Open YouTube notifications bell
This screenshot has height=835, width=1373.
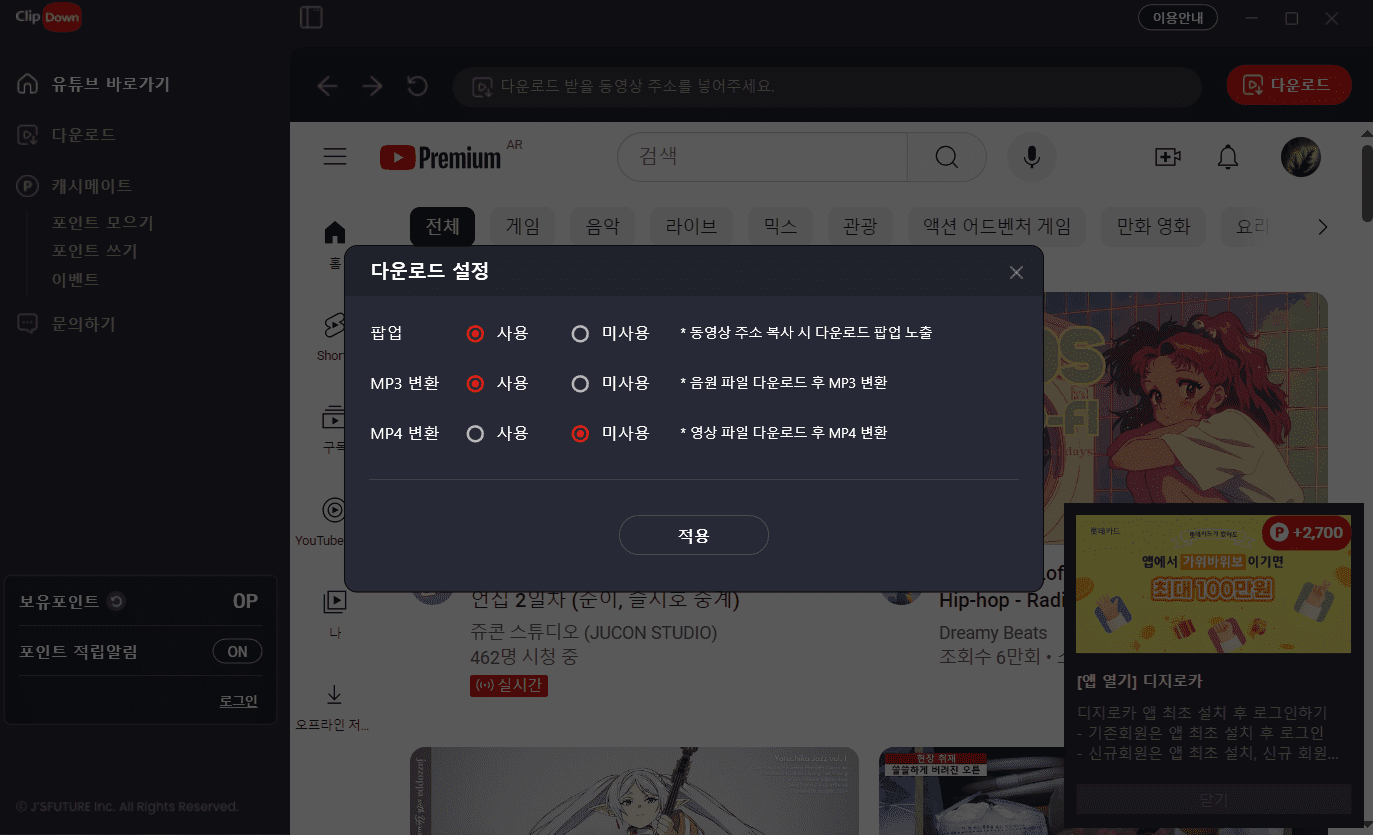[x=1227, y=157]
